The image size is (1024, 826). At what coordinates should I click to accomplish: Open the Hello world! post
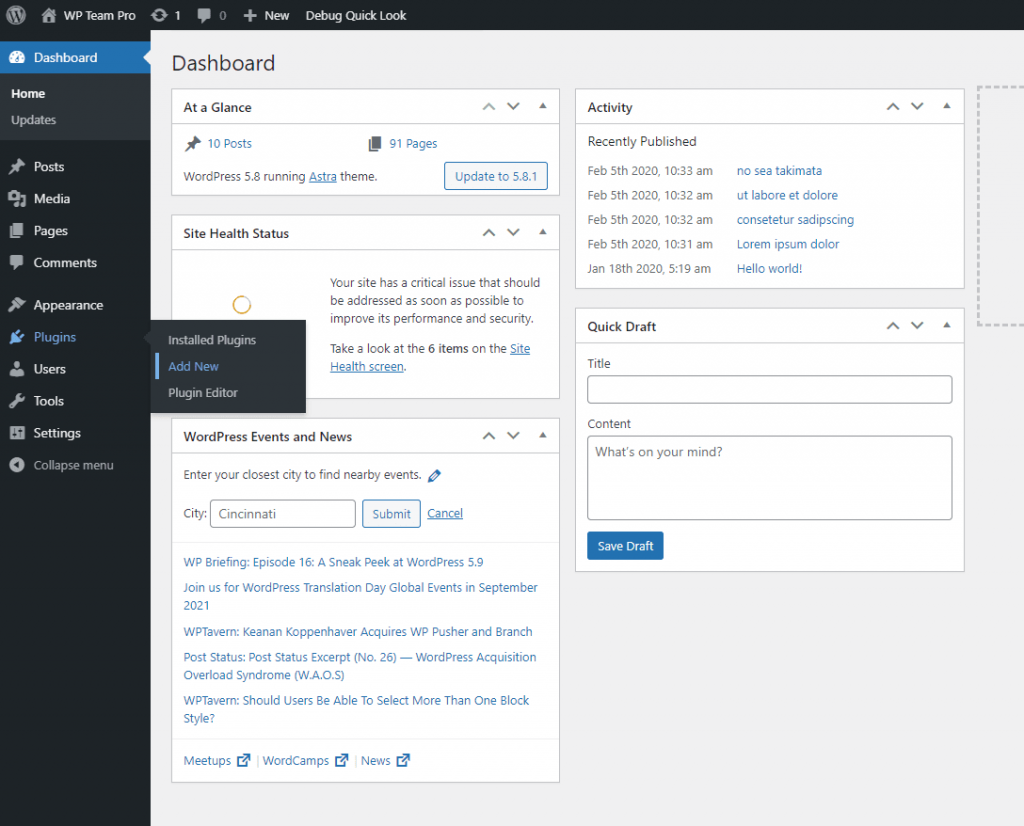769,268
